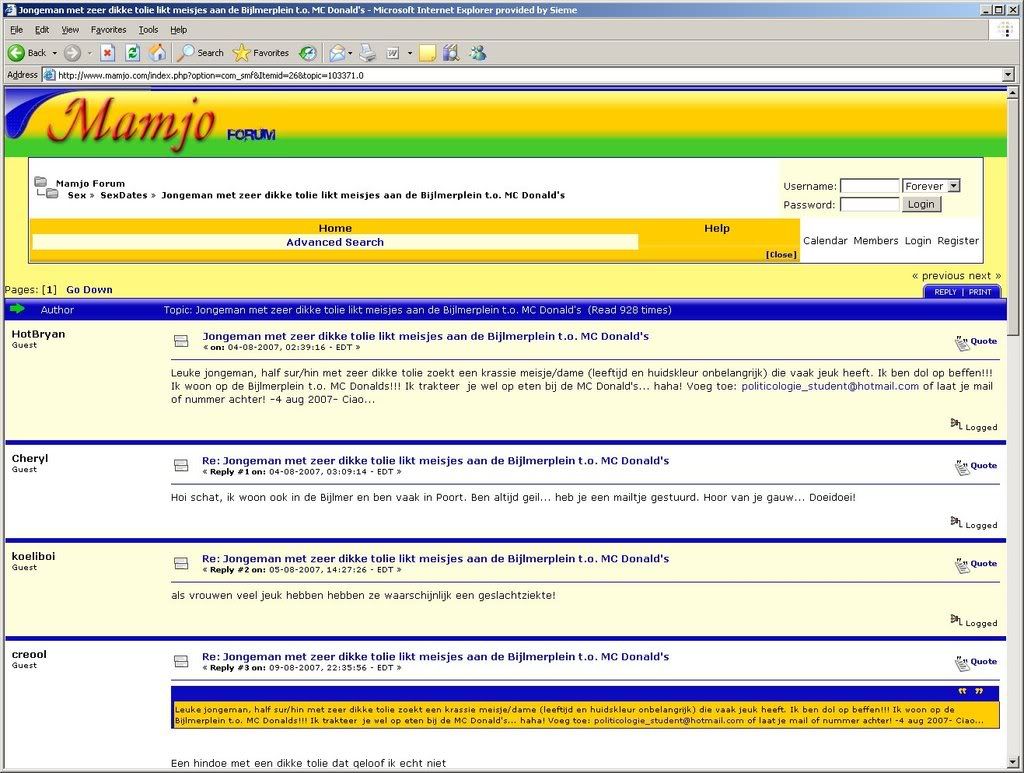Viewport: 1024px width, 773px height.
Task: Stop page loading with red X icon
Action: point(108,53)
